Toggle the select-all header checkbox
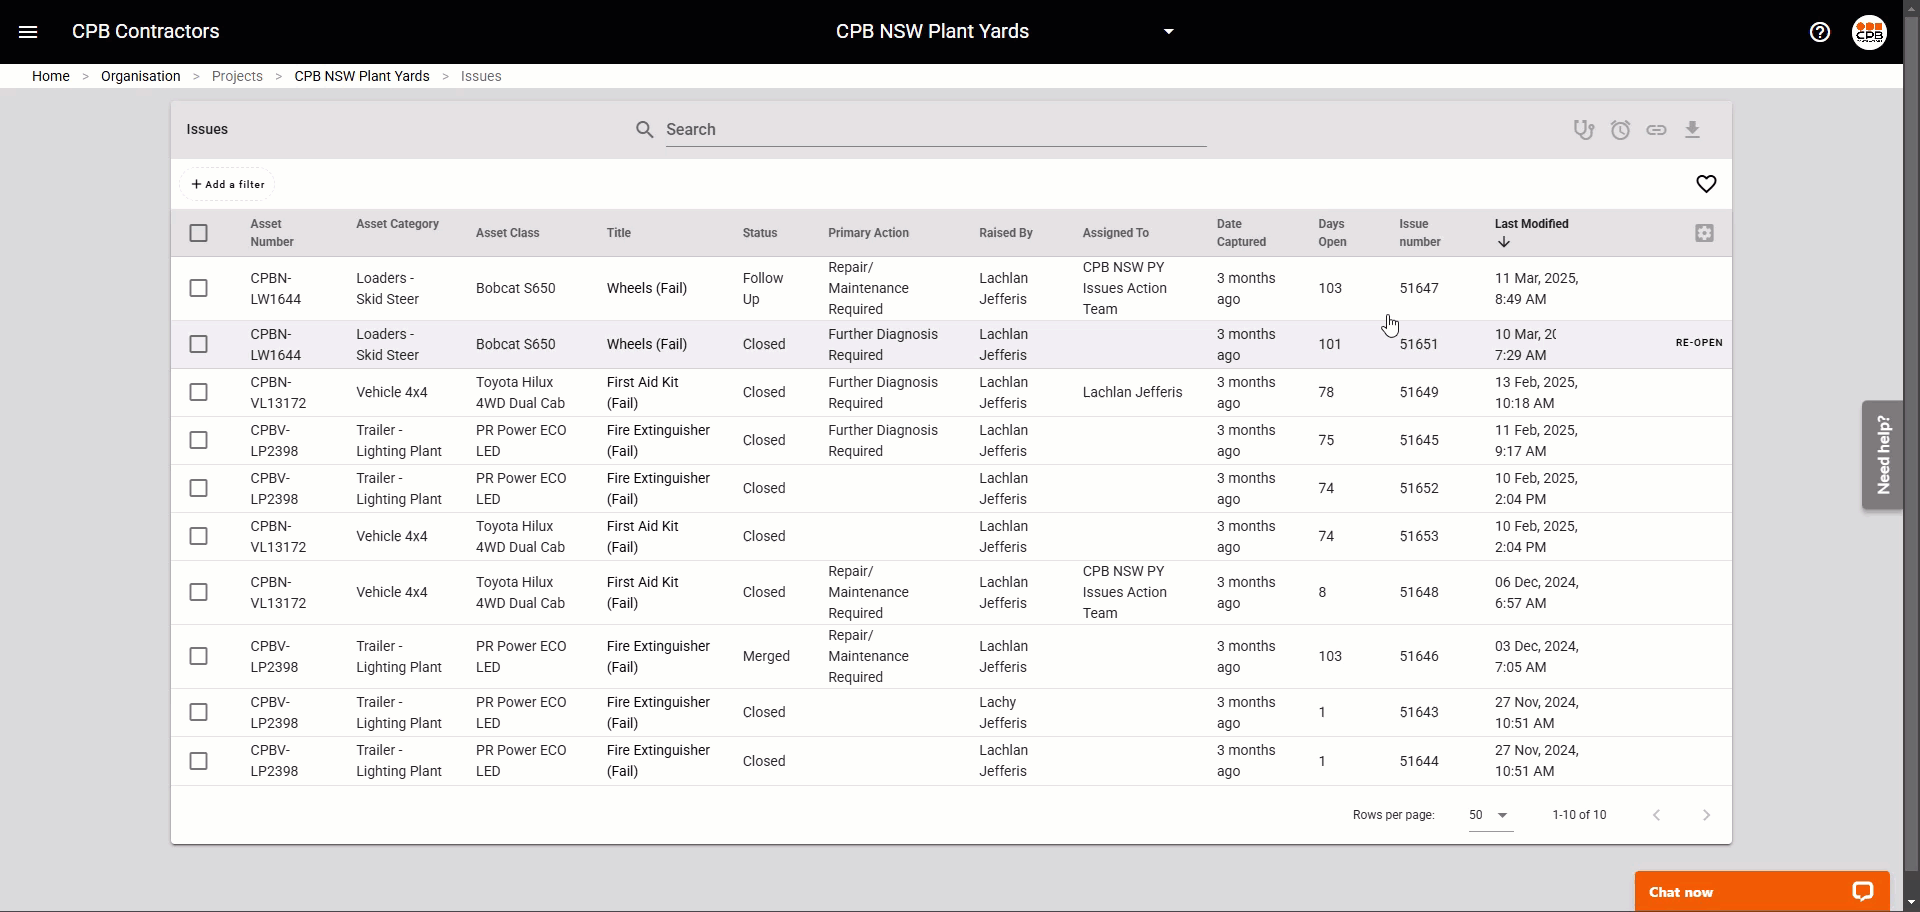The height and width of the screenshot is (912, 1920). point(199,233)
